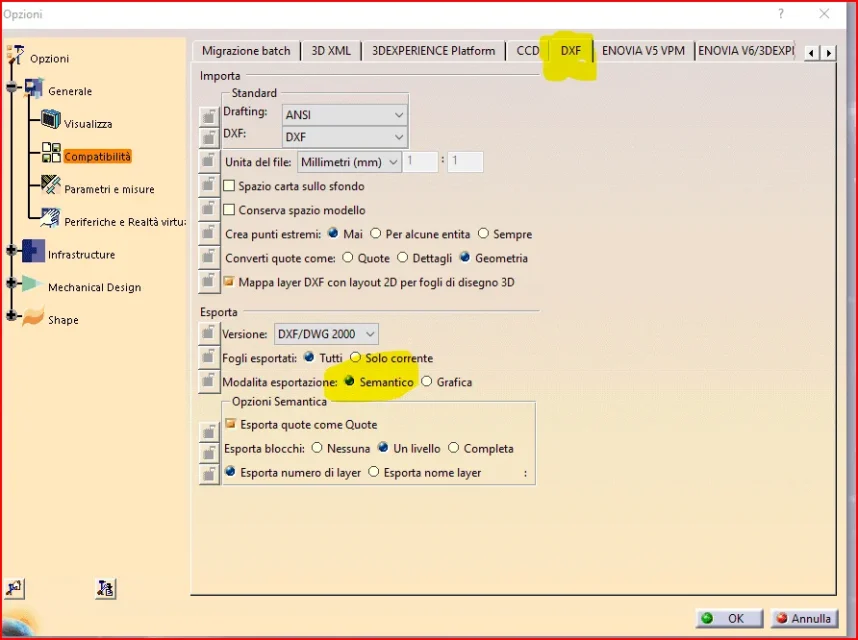The image size is (858, 640).
Task: Expand the Versione DXF/DWG 2000 dropdown
Action: coord(326,334)
